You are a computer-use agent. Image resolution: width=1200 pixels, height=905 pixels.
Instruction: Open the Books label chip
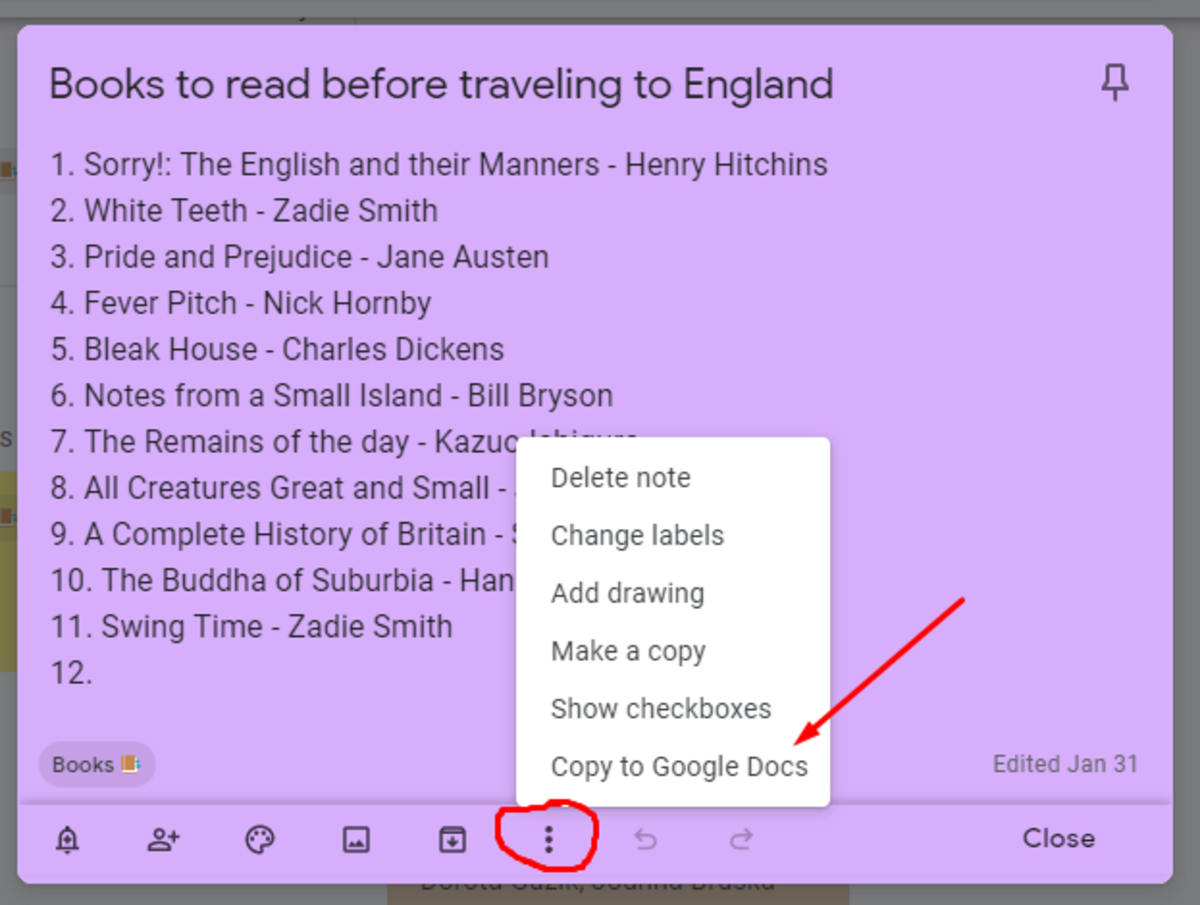coord(96,764)
